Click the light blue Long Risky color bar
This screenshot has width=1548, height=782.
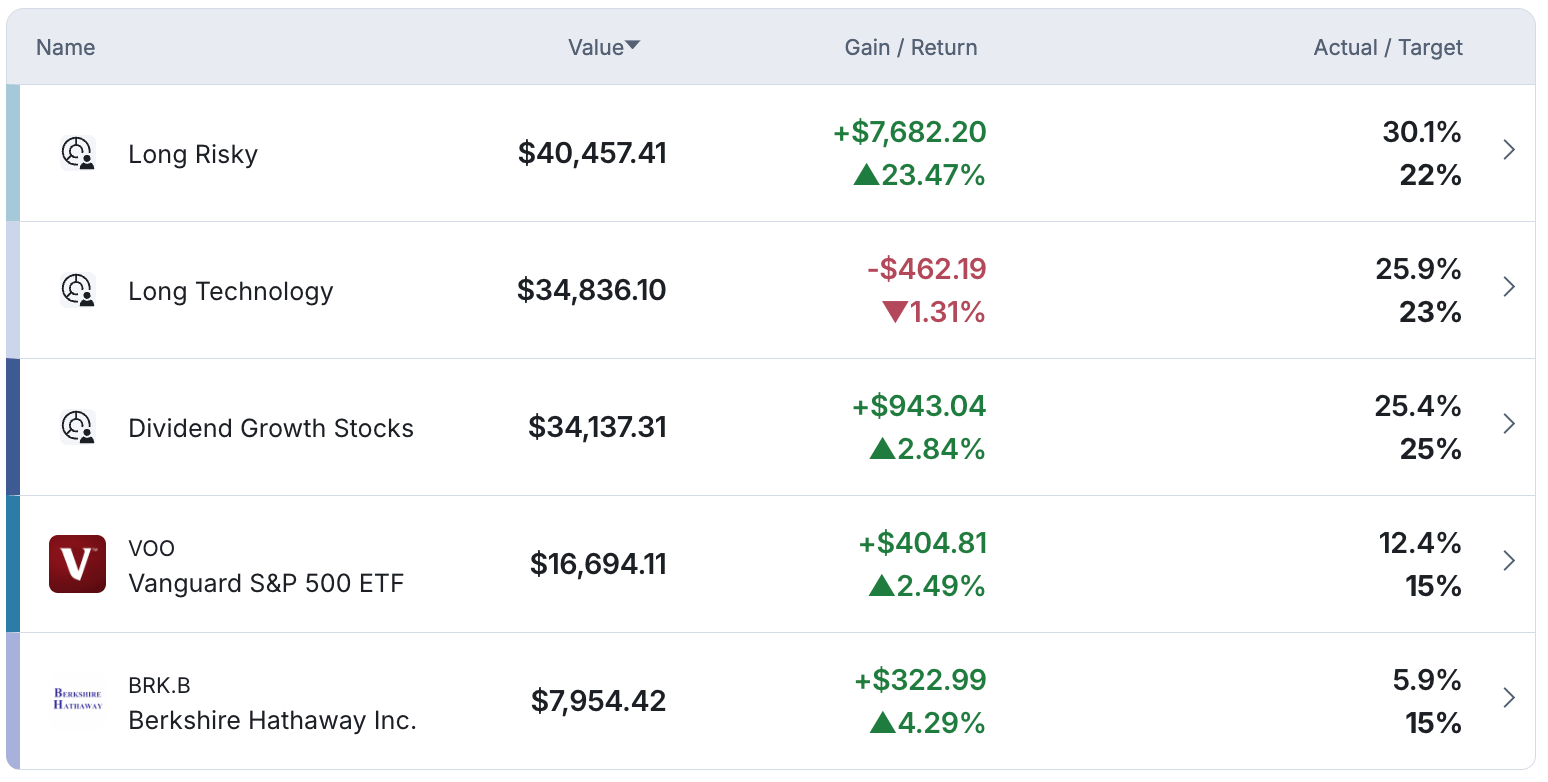coord(12,153)
